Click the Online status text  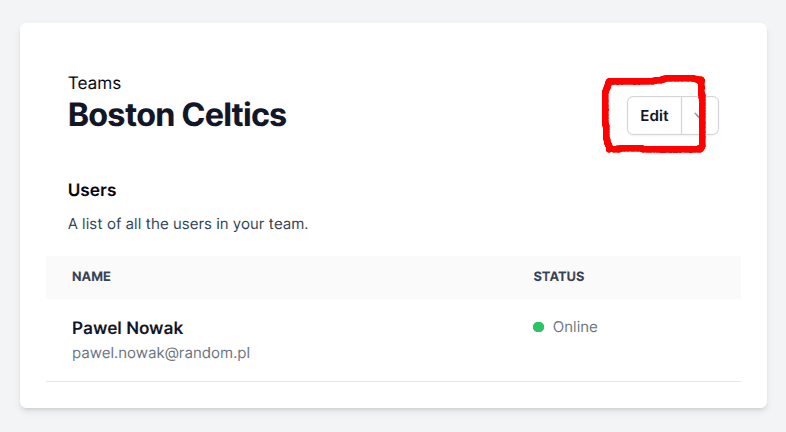pos(575,327)
